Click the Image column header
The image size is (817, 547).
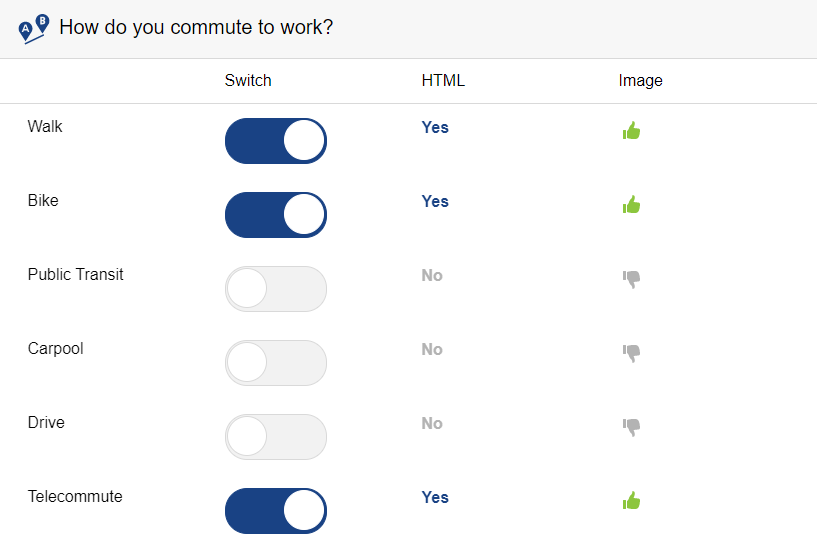[640, 81]
